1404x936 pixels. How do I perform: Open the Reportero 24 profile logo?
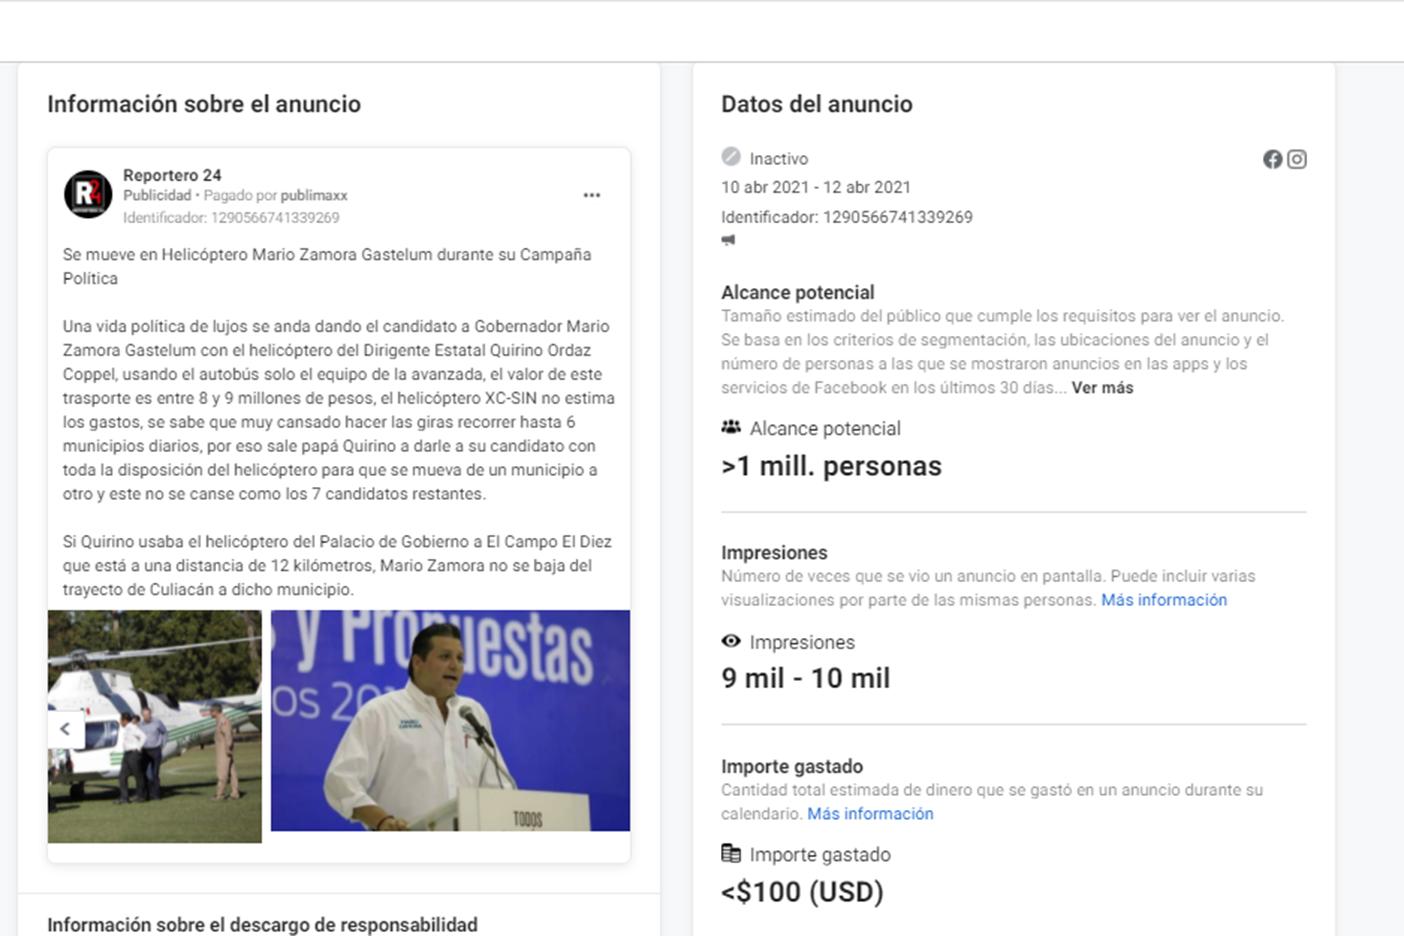coord(84,193)
